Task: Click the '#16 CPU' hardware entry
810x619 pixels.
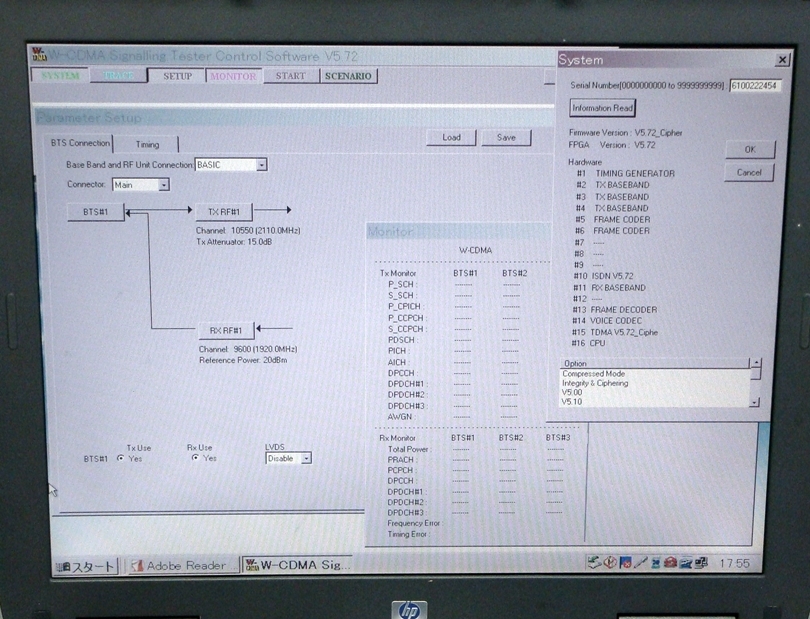Action: coord(588,343)
